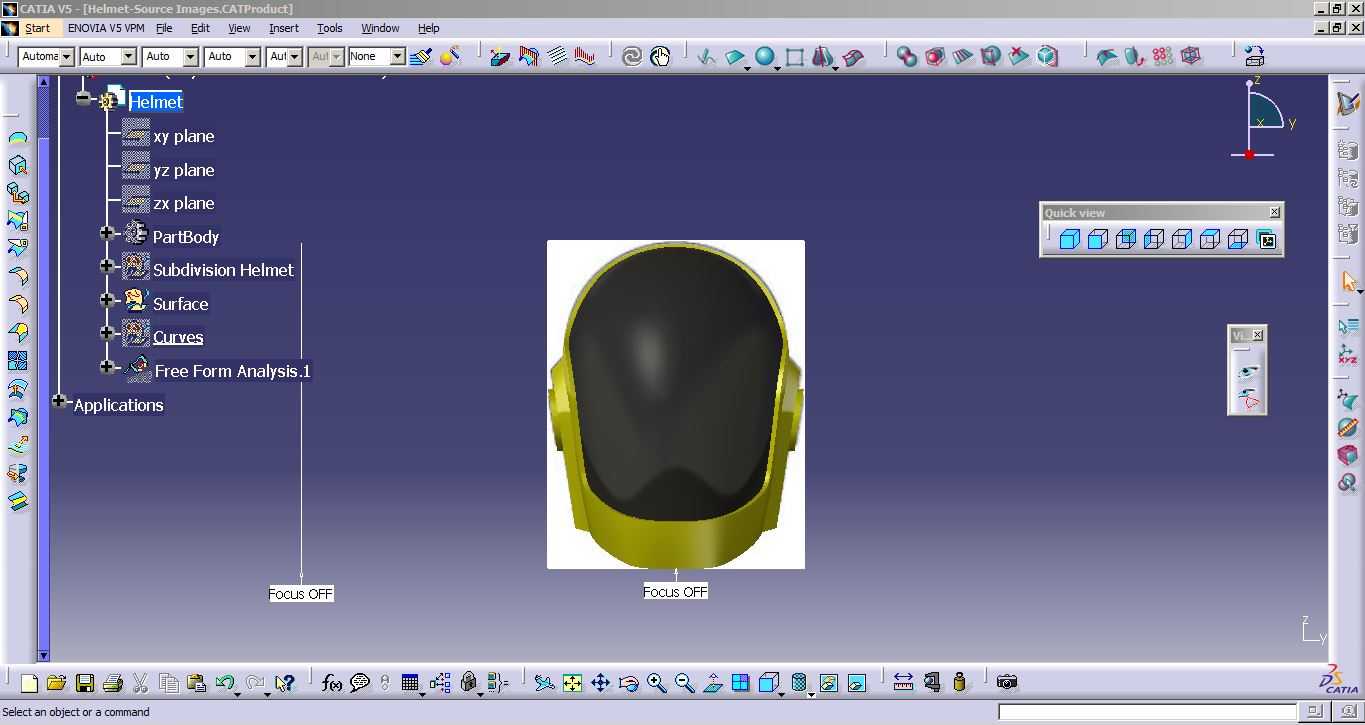Open the Formula f(x) tool

point(332,683)
